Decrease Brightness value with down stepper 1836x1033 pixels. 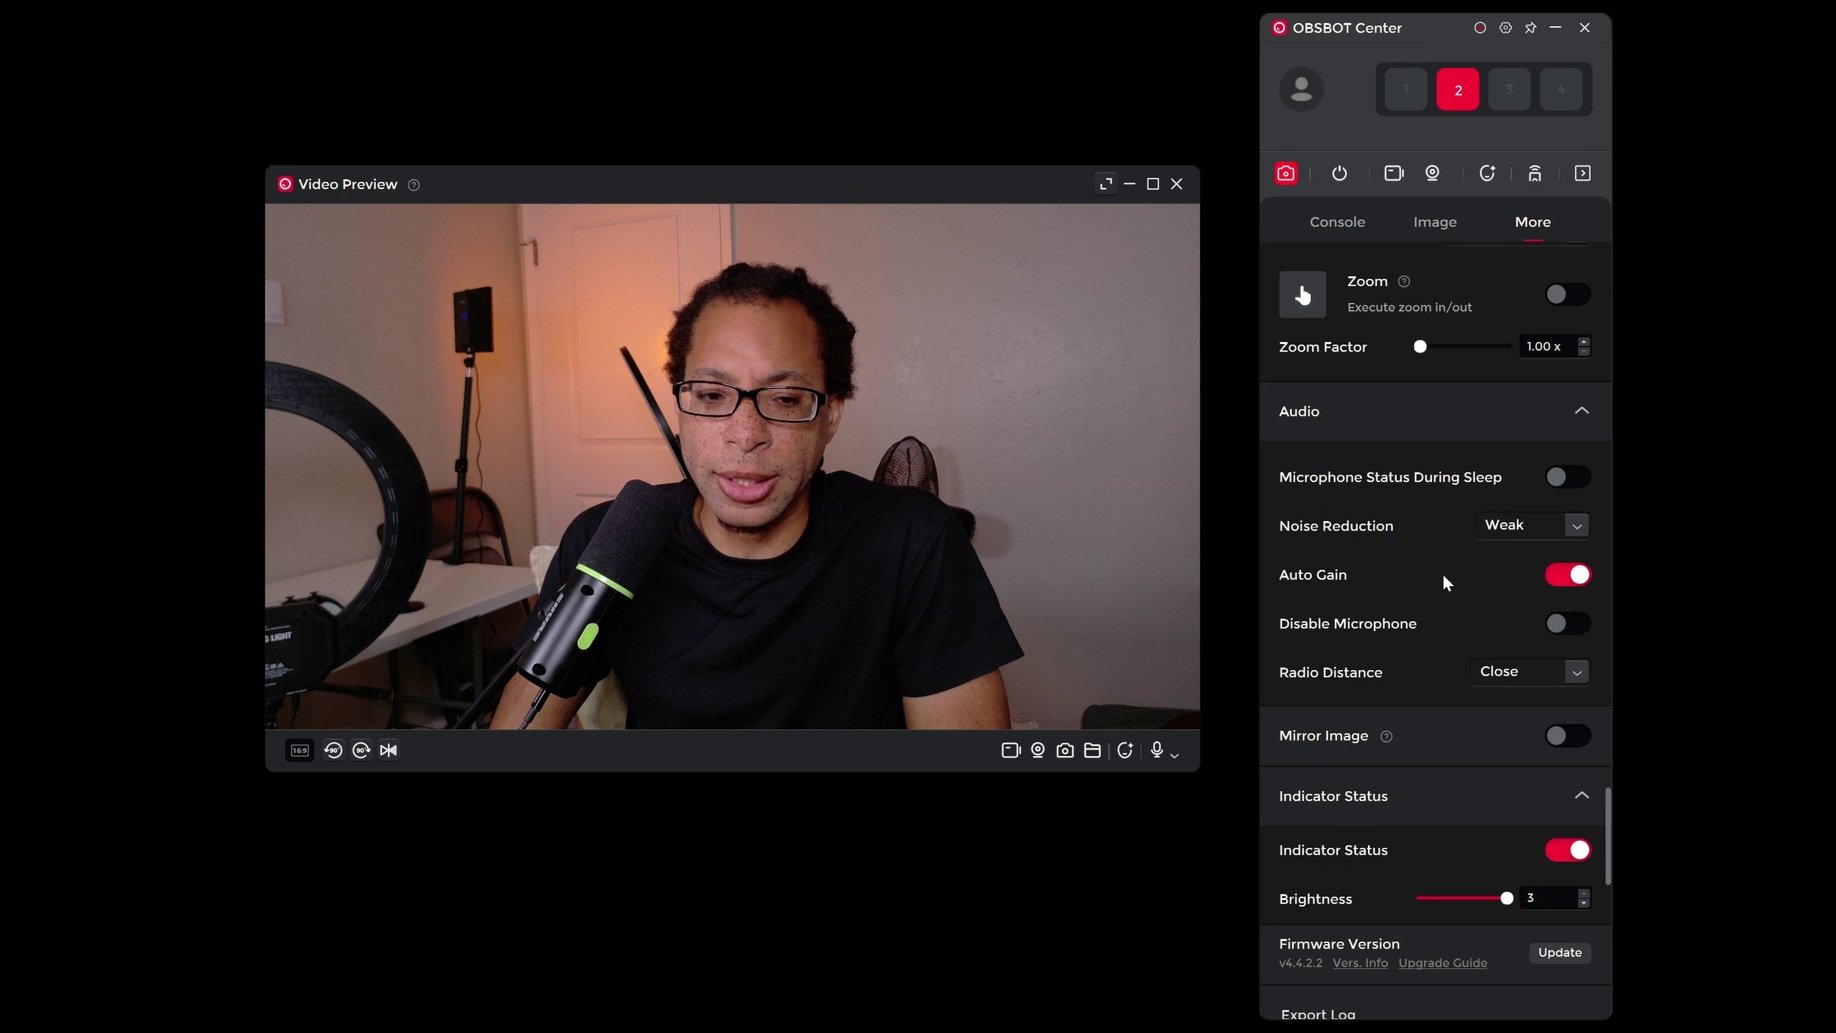click(x=1583, y=903)
